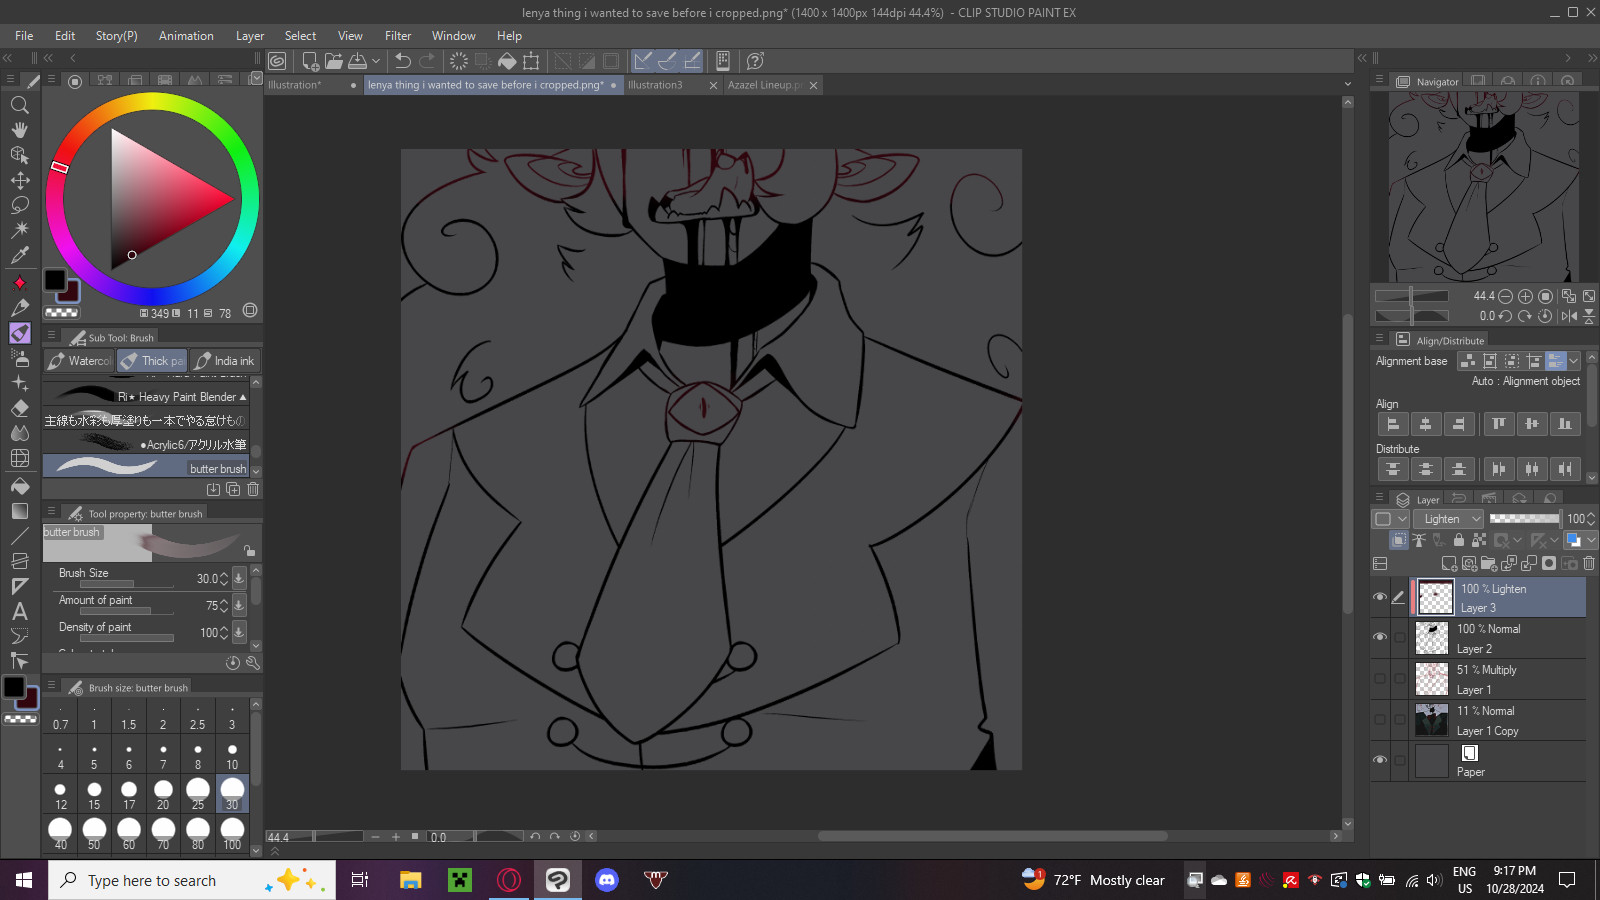Pick brush size preset 100

[x=232, y=834]
